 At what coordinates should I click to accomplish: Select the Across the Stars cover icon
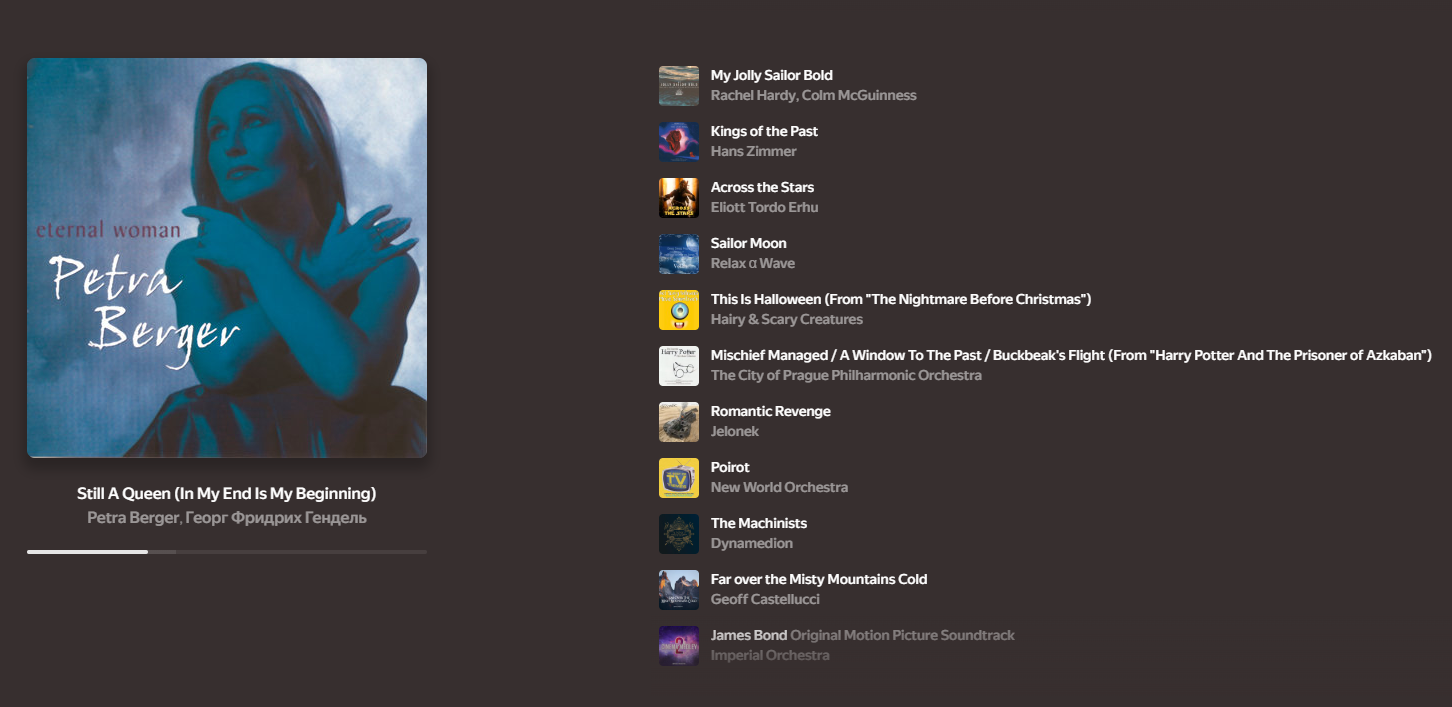[x=679, y=198]
